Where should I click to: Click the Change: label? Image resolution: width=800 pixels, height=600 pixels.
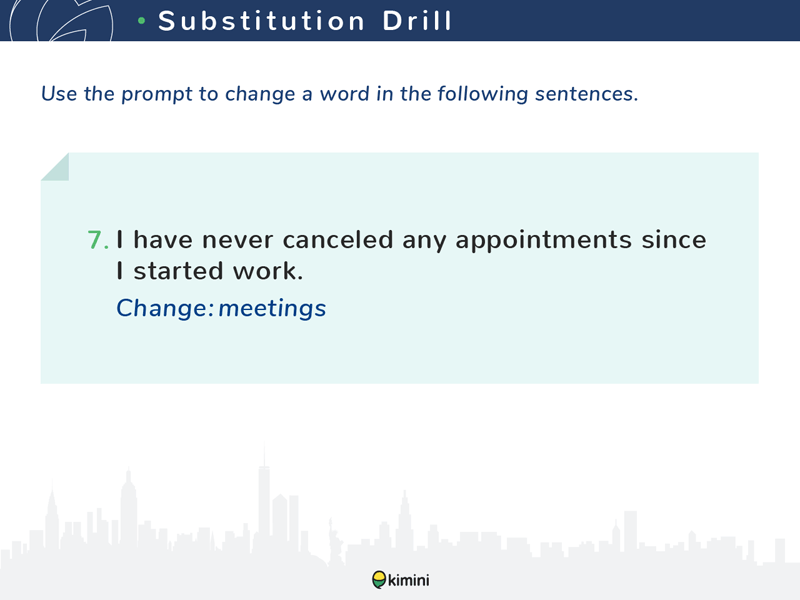click(x=165, y=309)
